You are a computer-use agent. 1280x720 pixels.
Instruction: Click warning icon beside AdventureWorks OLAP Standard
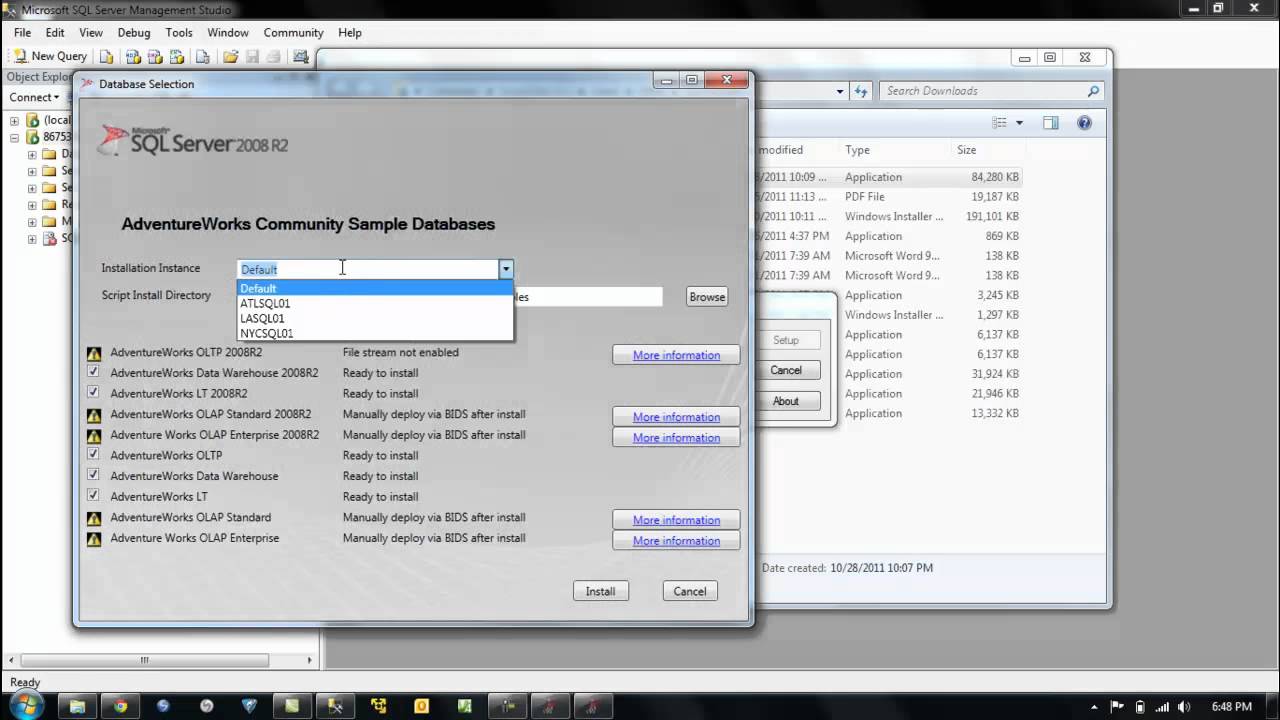pos(94,518)
